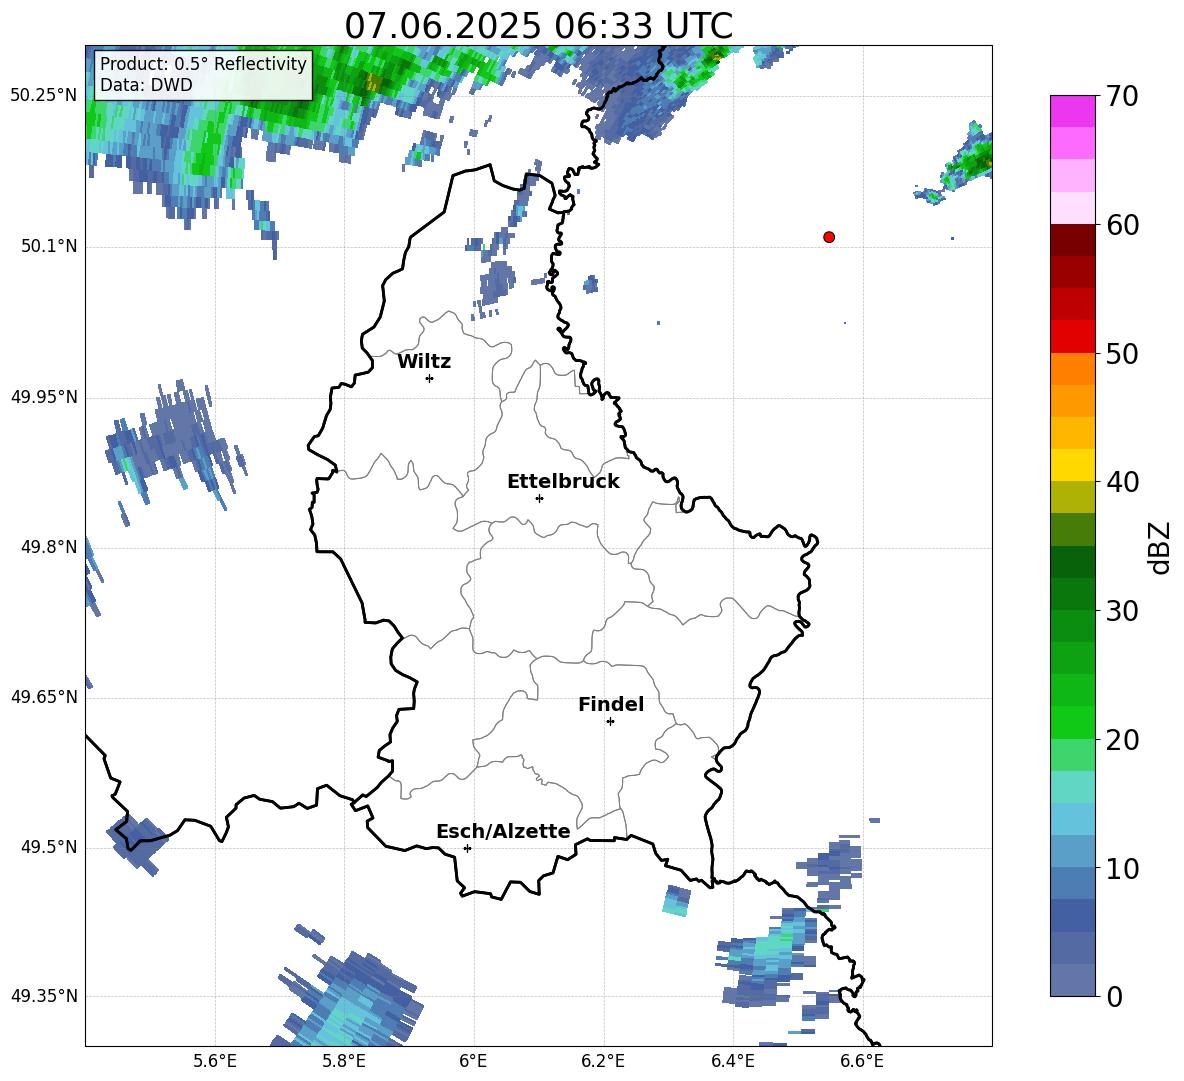This screenshot has width=1184, height=1081.
Task: Click the Ettelbruck station label
Action: click(x=563, y=482)
